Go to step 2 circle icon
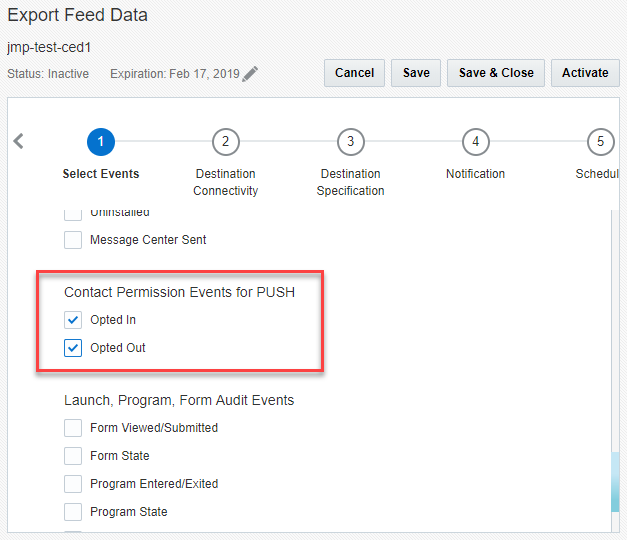 tap(226, 142)
